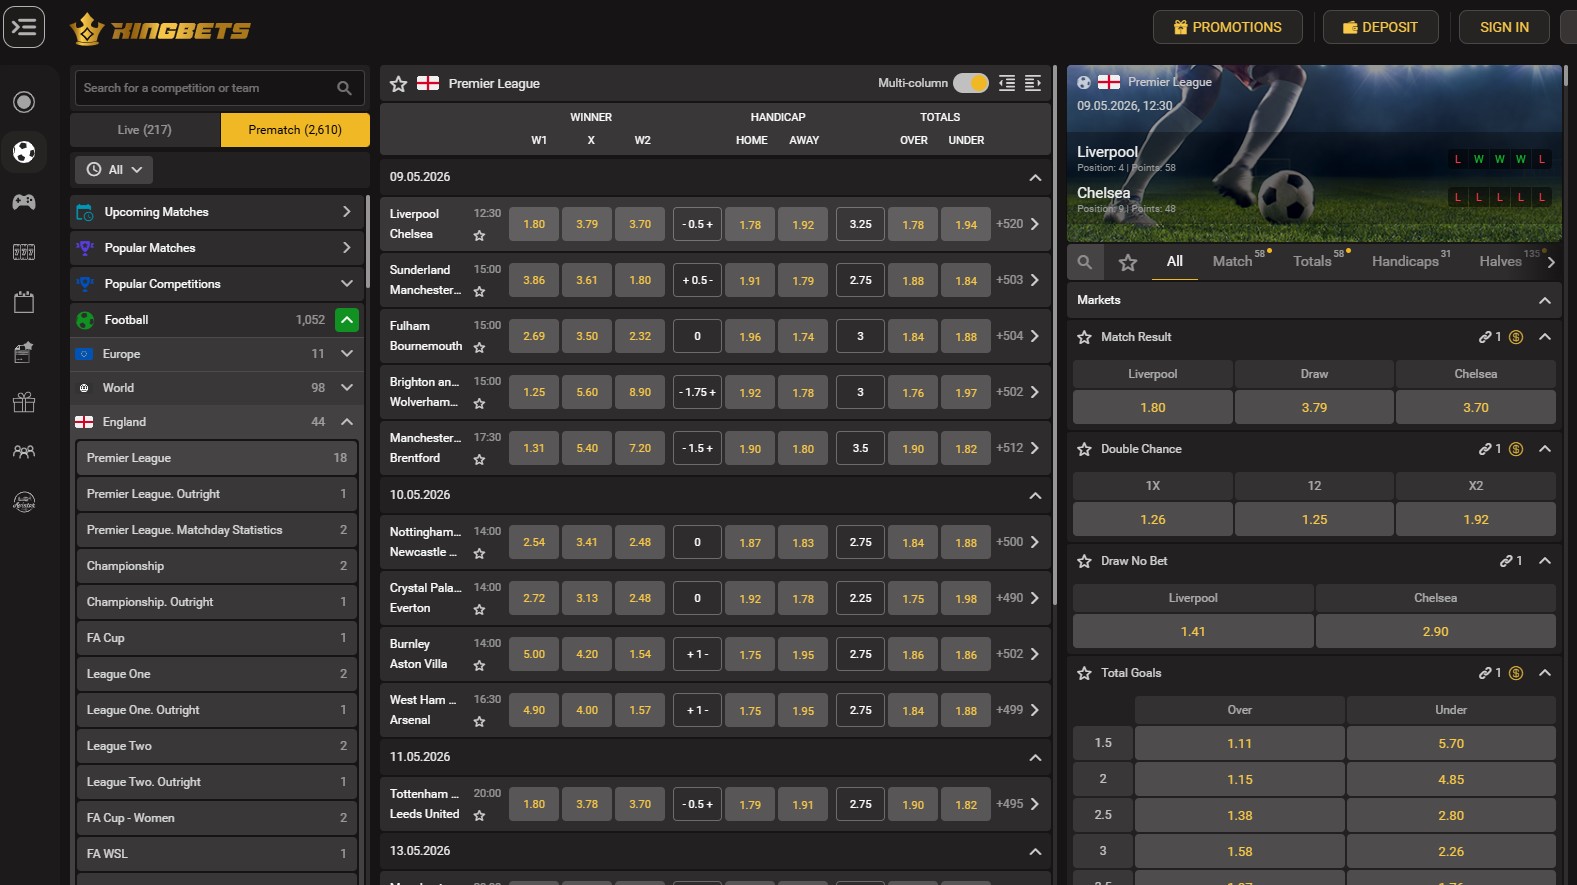Click the Kingbets crown logo
This screenshot has height=885, width=1577.
[160, 30]
